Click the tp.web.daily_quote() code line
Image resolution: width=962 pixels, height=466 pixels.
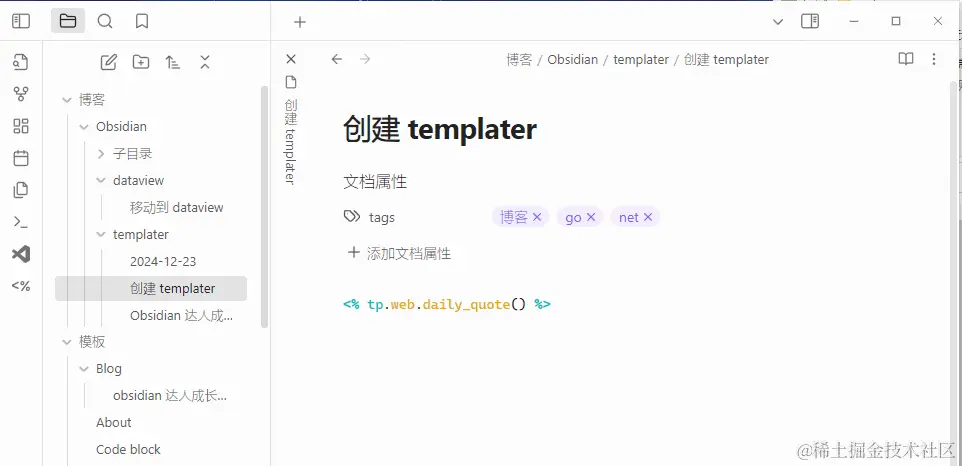click(x=447, y=304)
